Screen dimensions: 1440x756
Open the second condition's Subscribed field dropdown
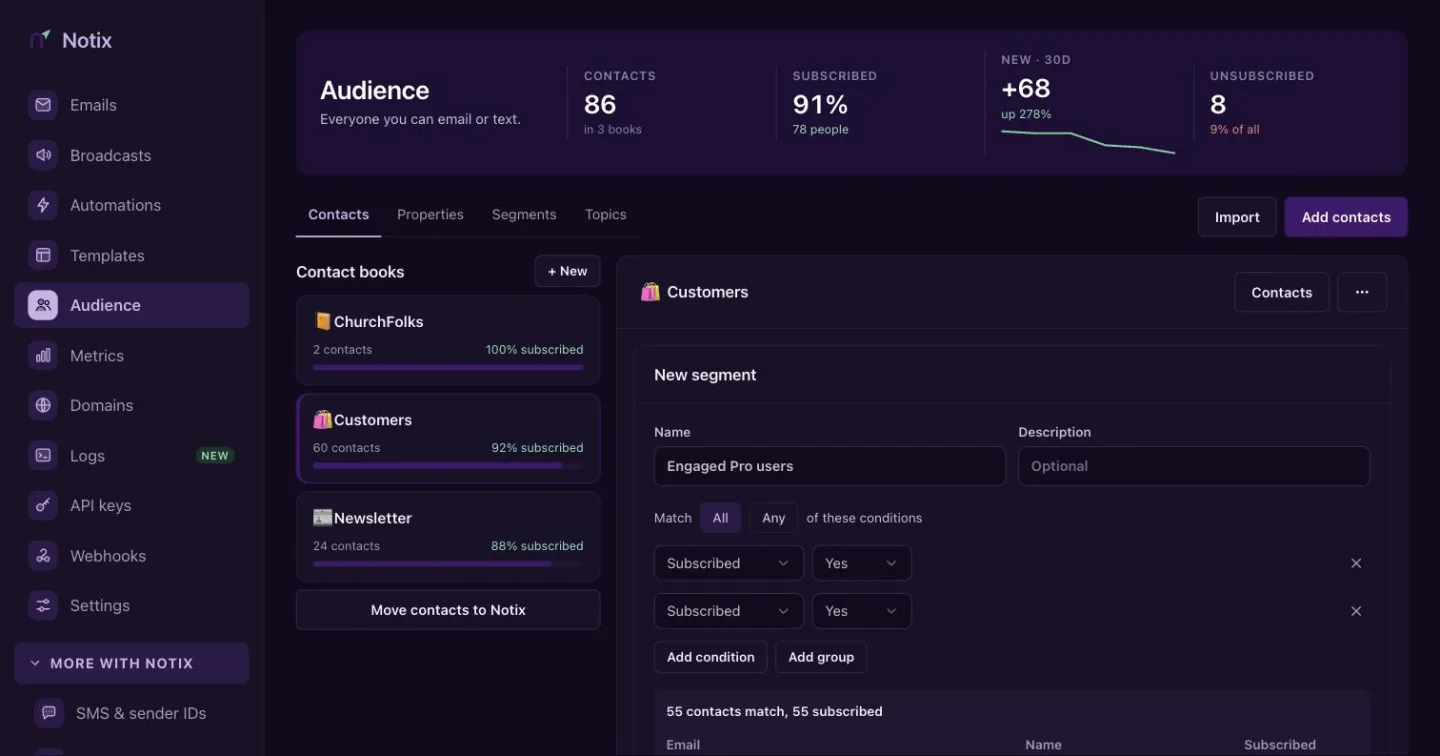(729, 611)
